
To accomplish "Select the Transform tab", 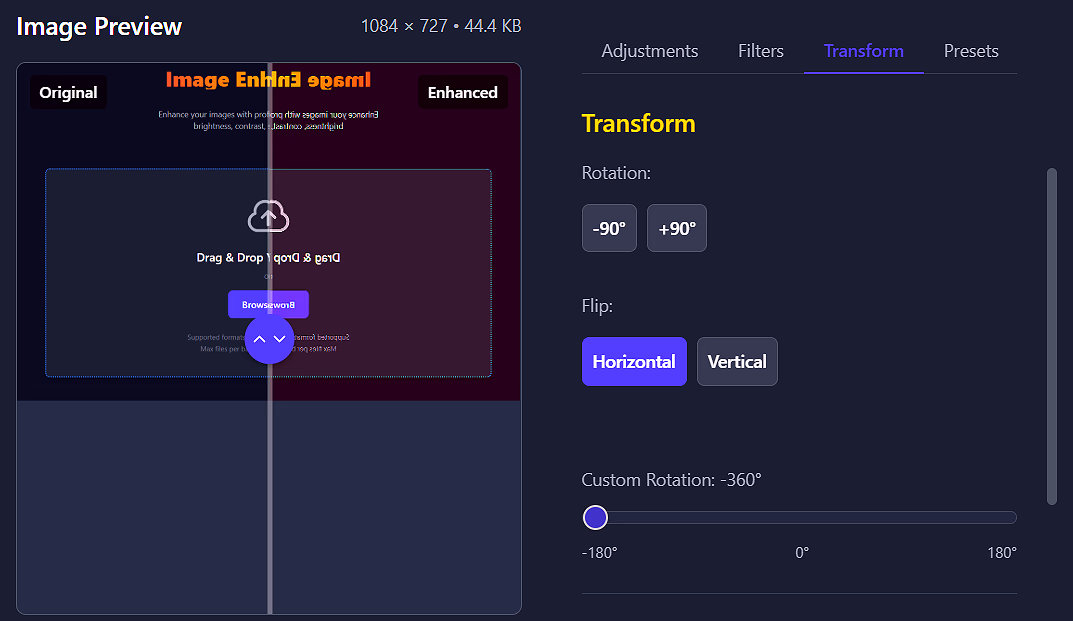I will 862,50.
